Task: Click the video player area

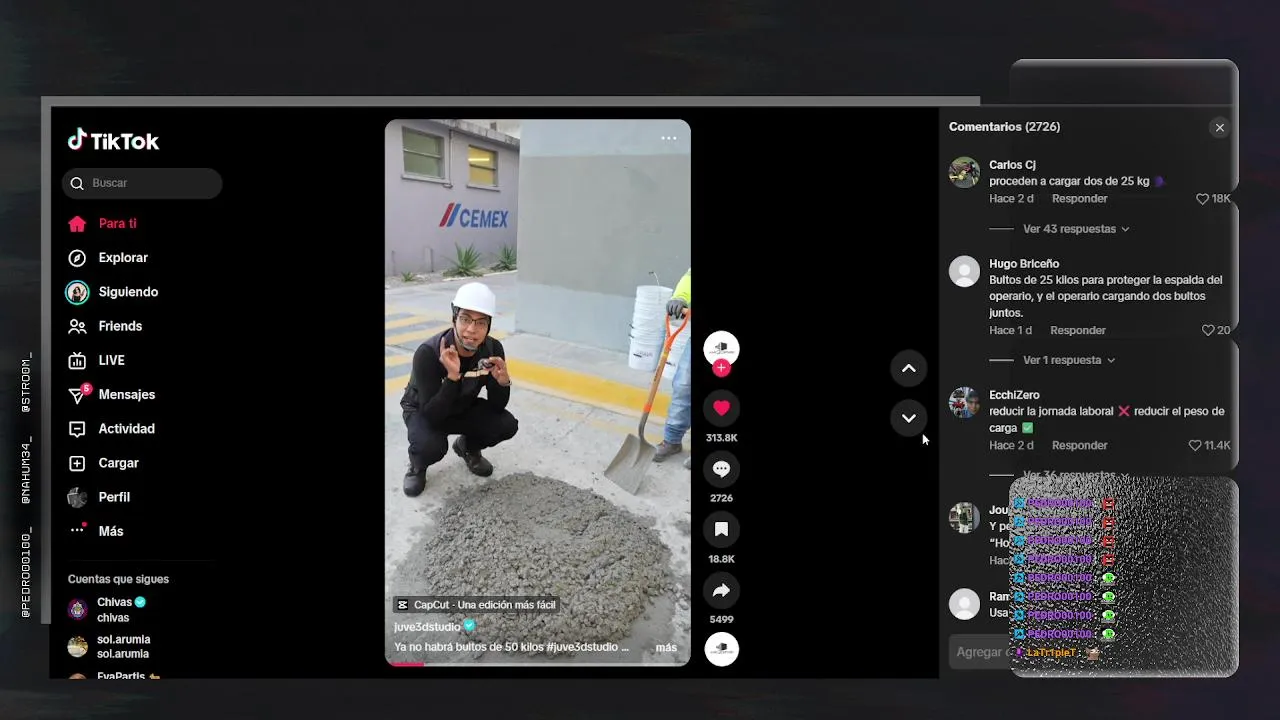Action: (538, 393)
